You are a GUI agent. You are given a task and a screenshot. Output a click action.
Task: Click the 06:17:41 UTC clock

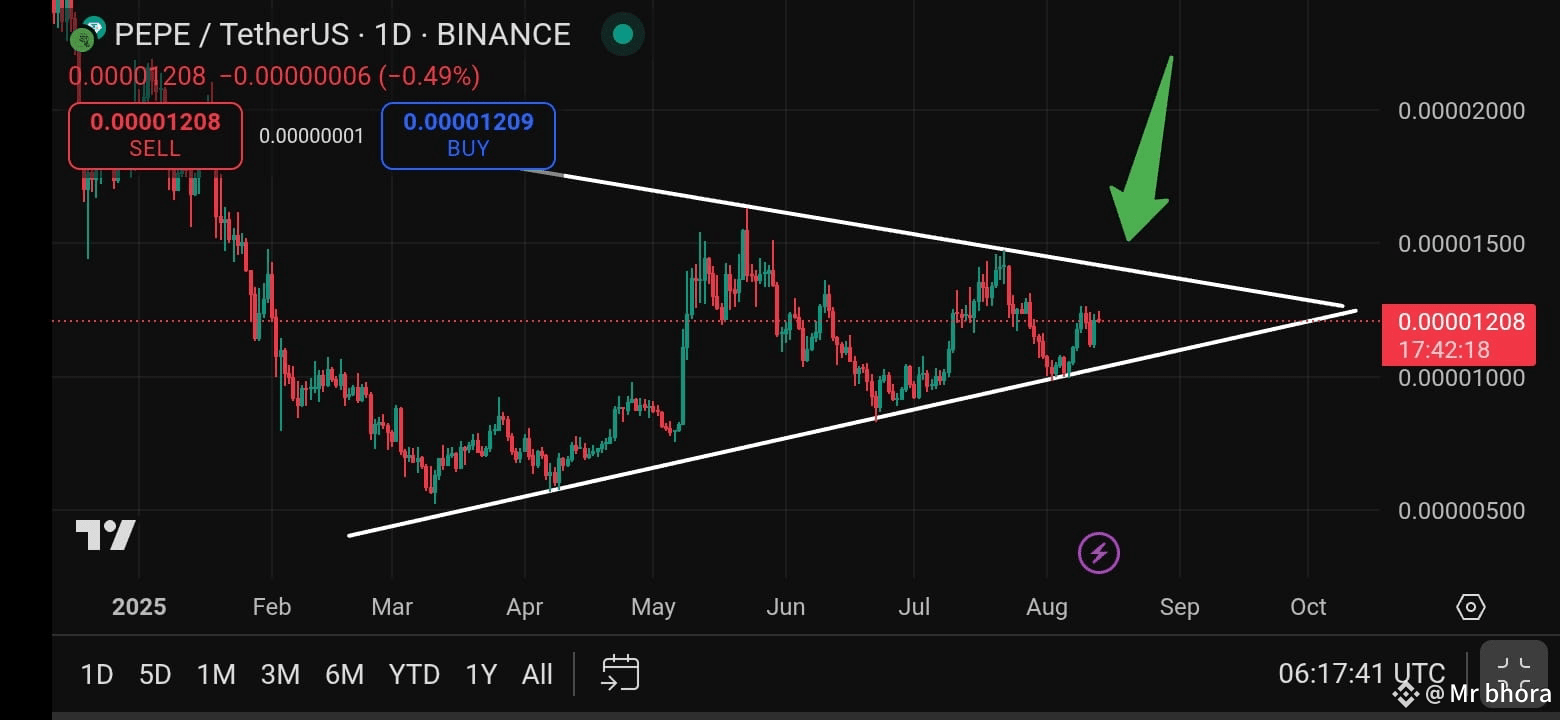(x=1361, y=674)
